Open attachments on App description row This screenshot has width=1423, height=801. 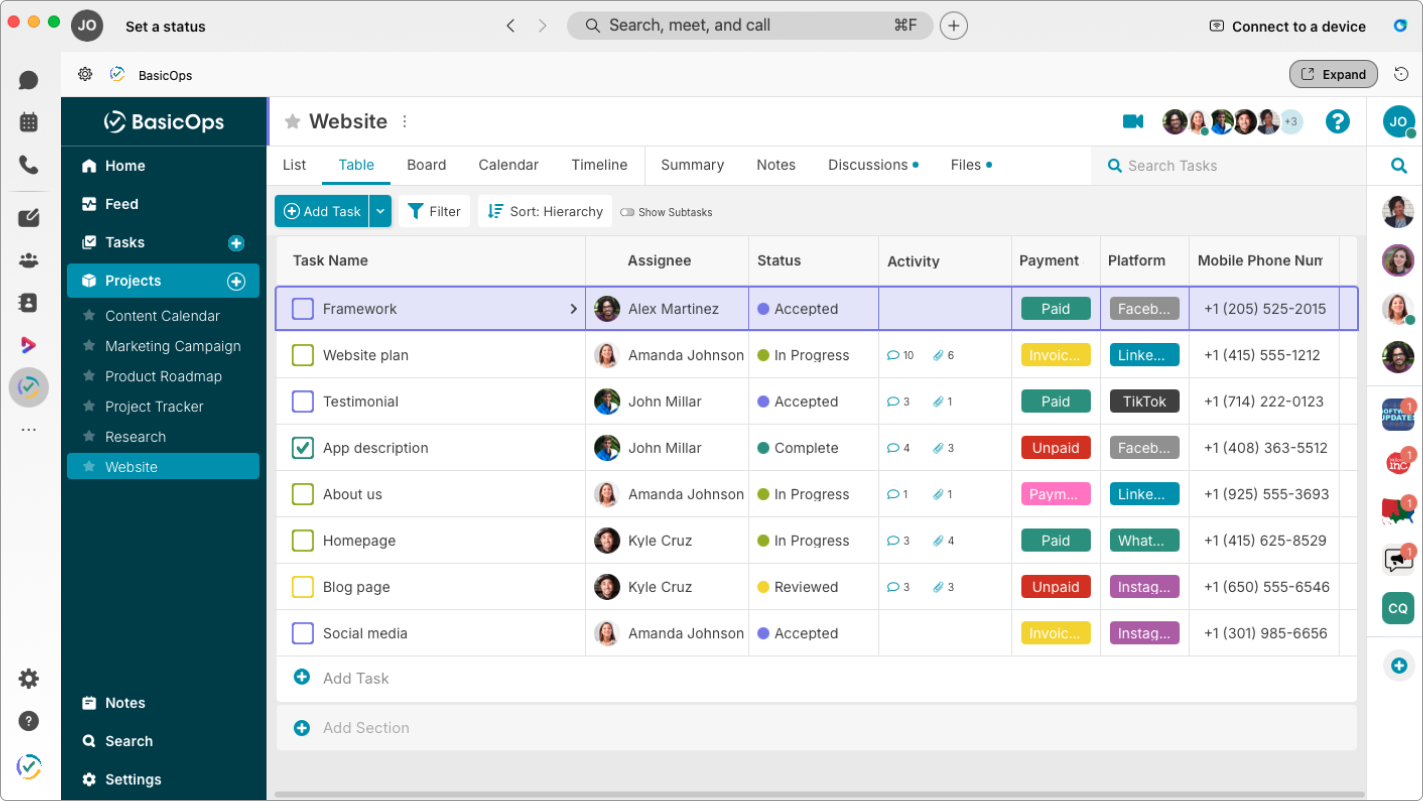943,448
